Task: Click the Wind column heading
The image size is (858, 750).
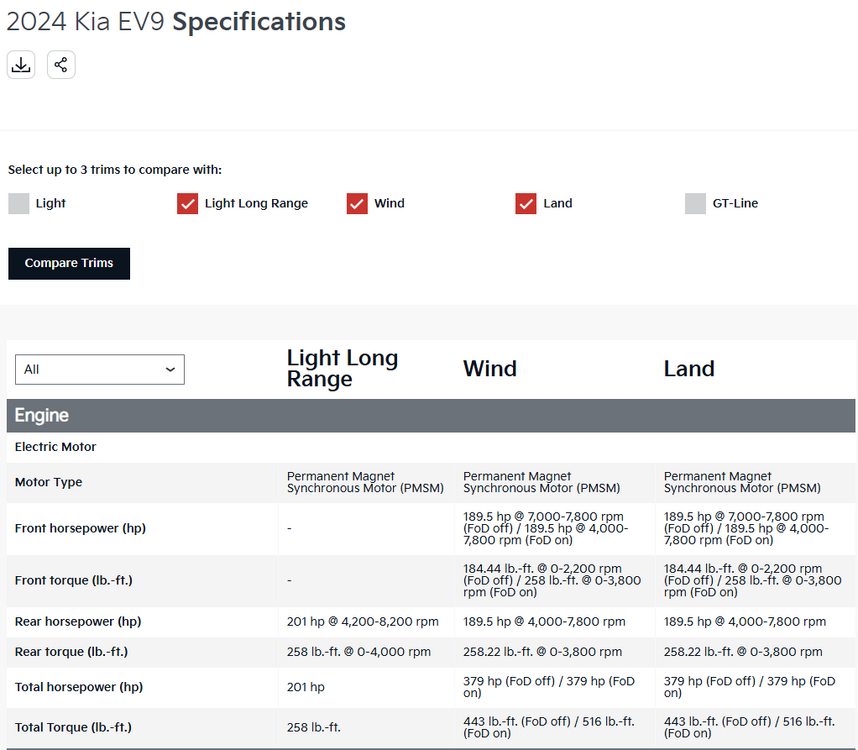Action: 490,369
